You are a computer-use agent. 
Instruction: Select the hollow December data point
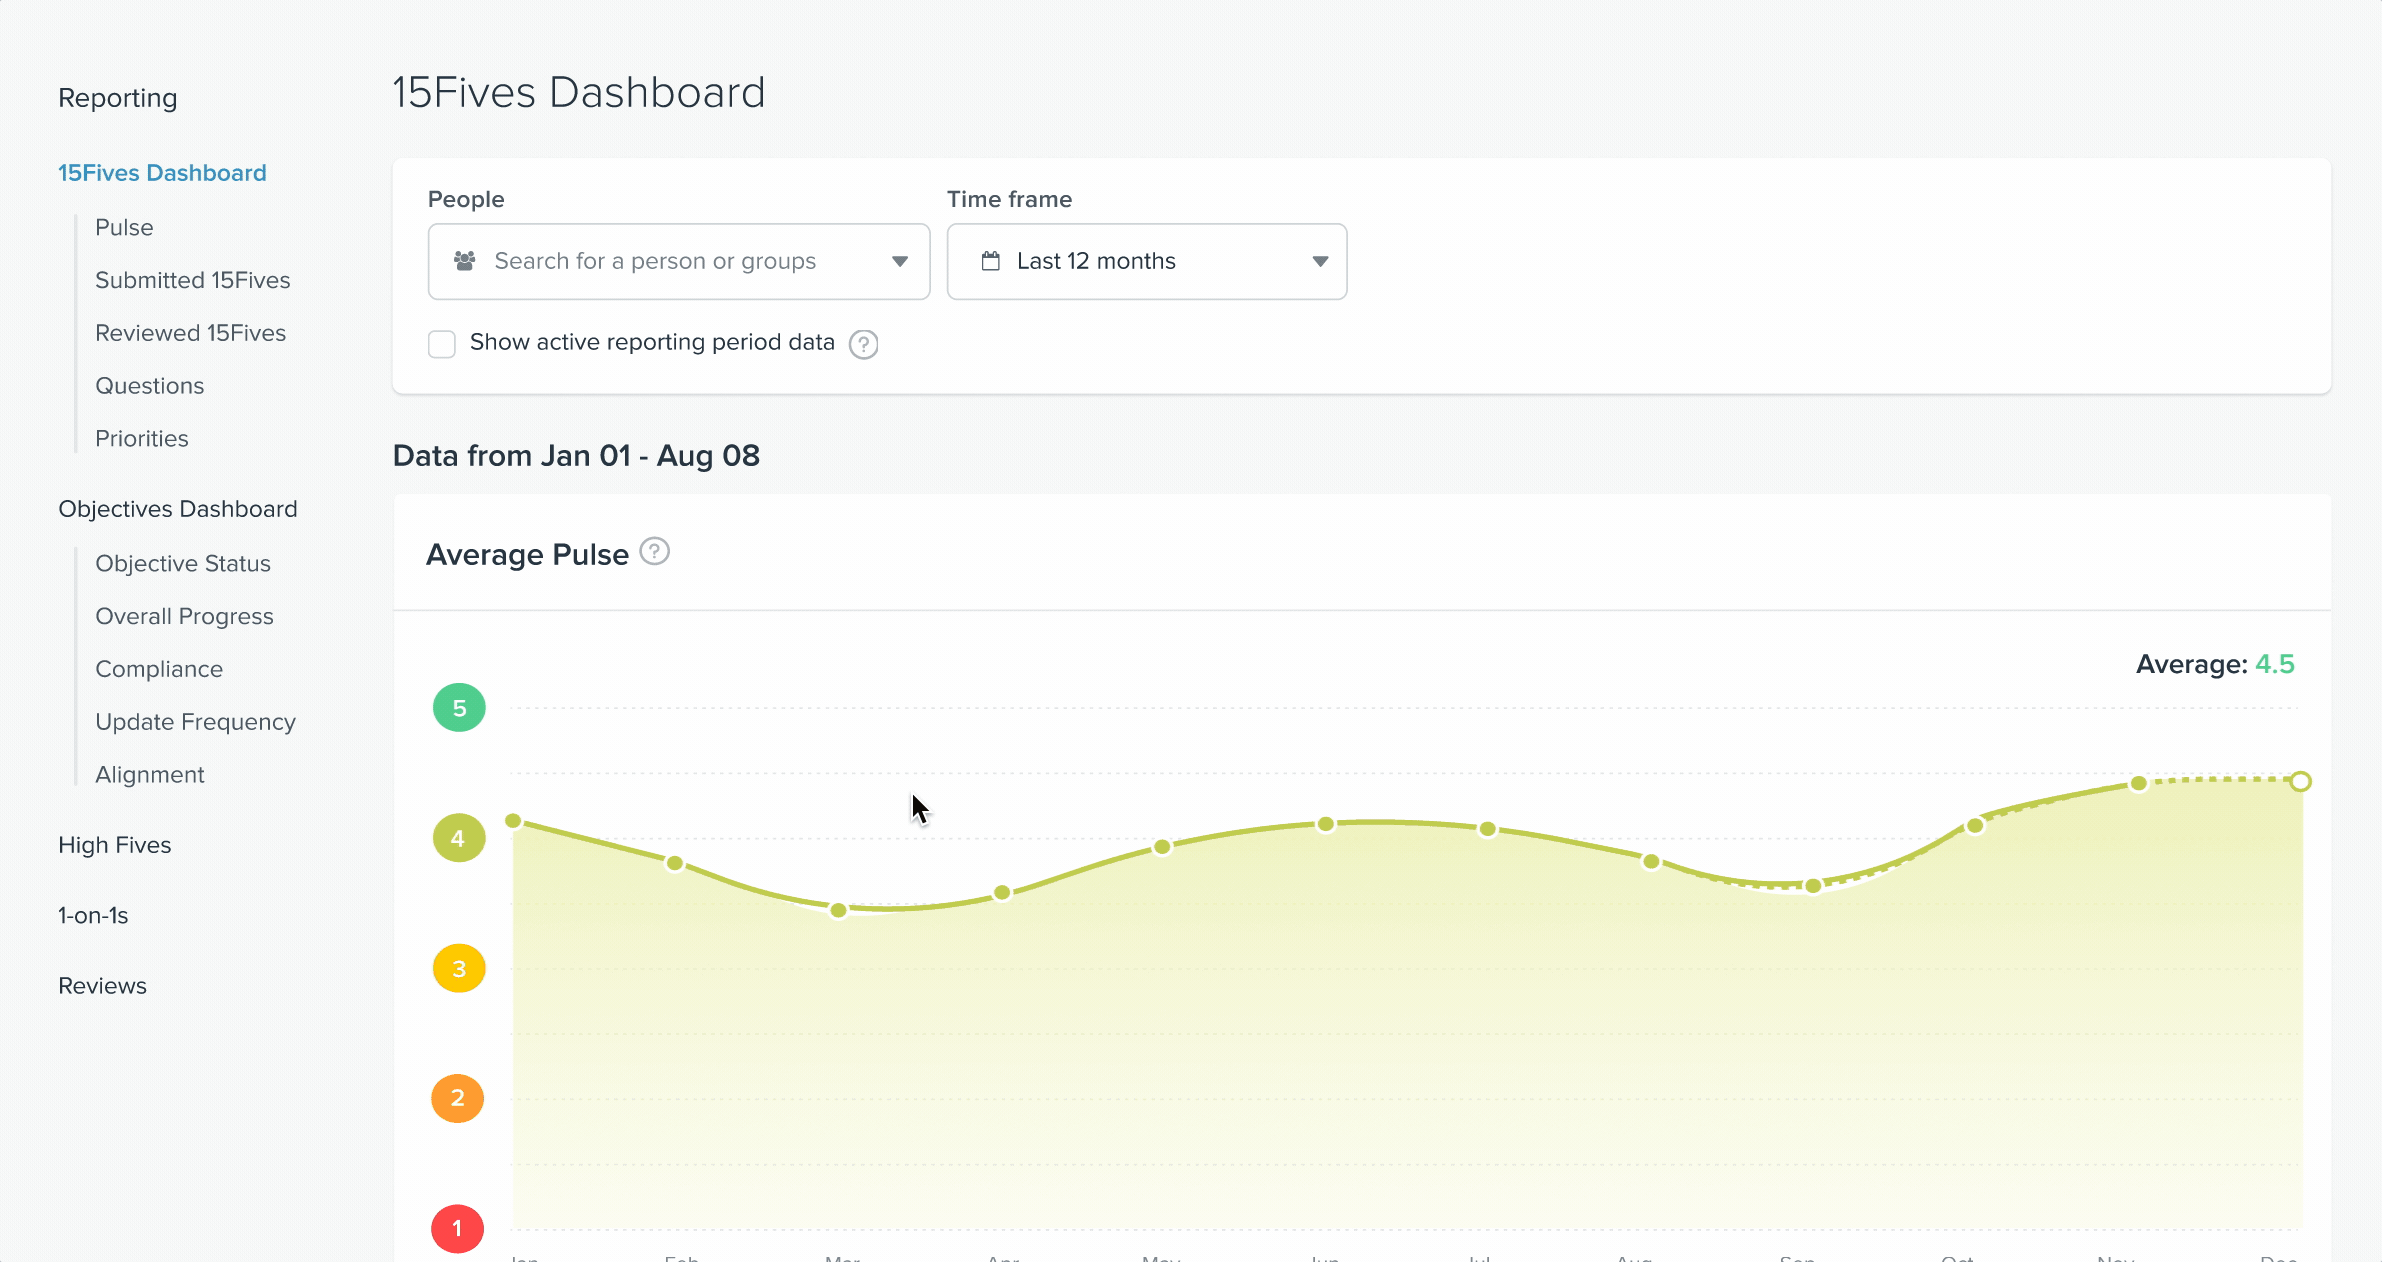tap(2301, 781)
